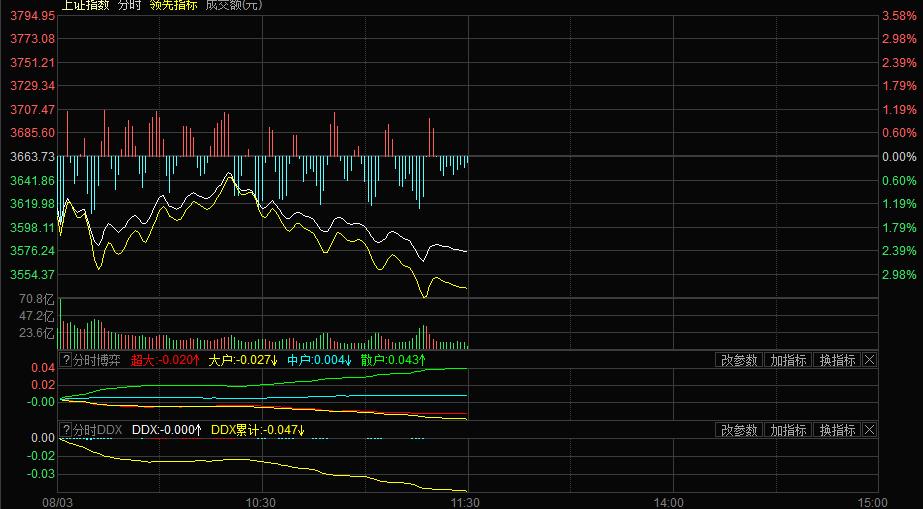Click the 散户 green value label
Image resolution: width=923 pixels, height=509 pixels.
[393, 360]
